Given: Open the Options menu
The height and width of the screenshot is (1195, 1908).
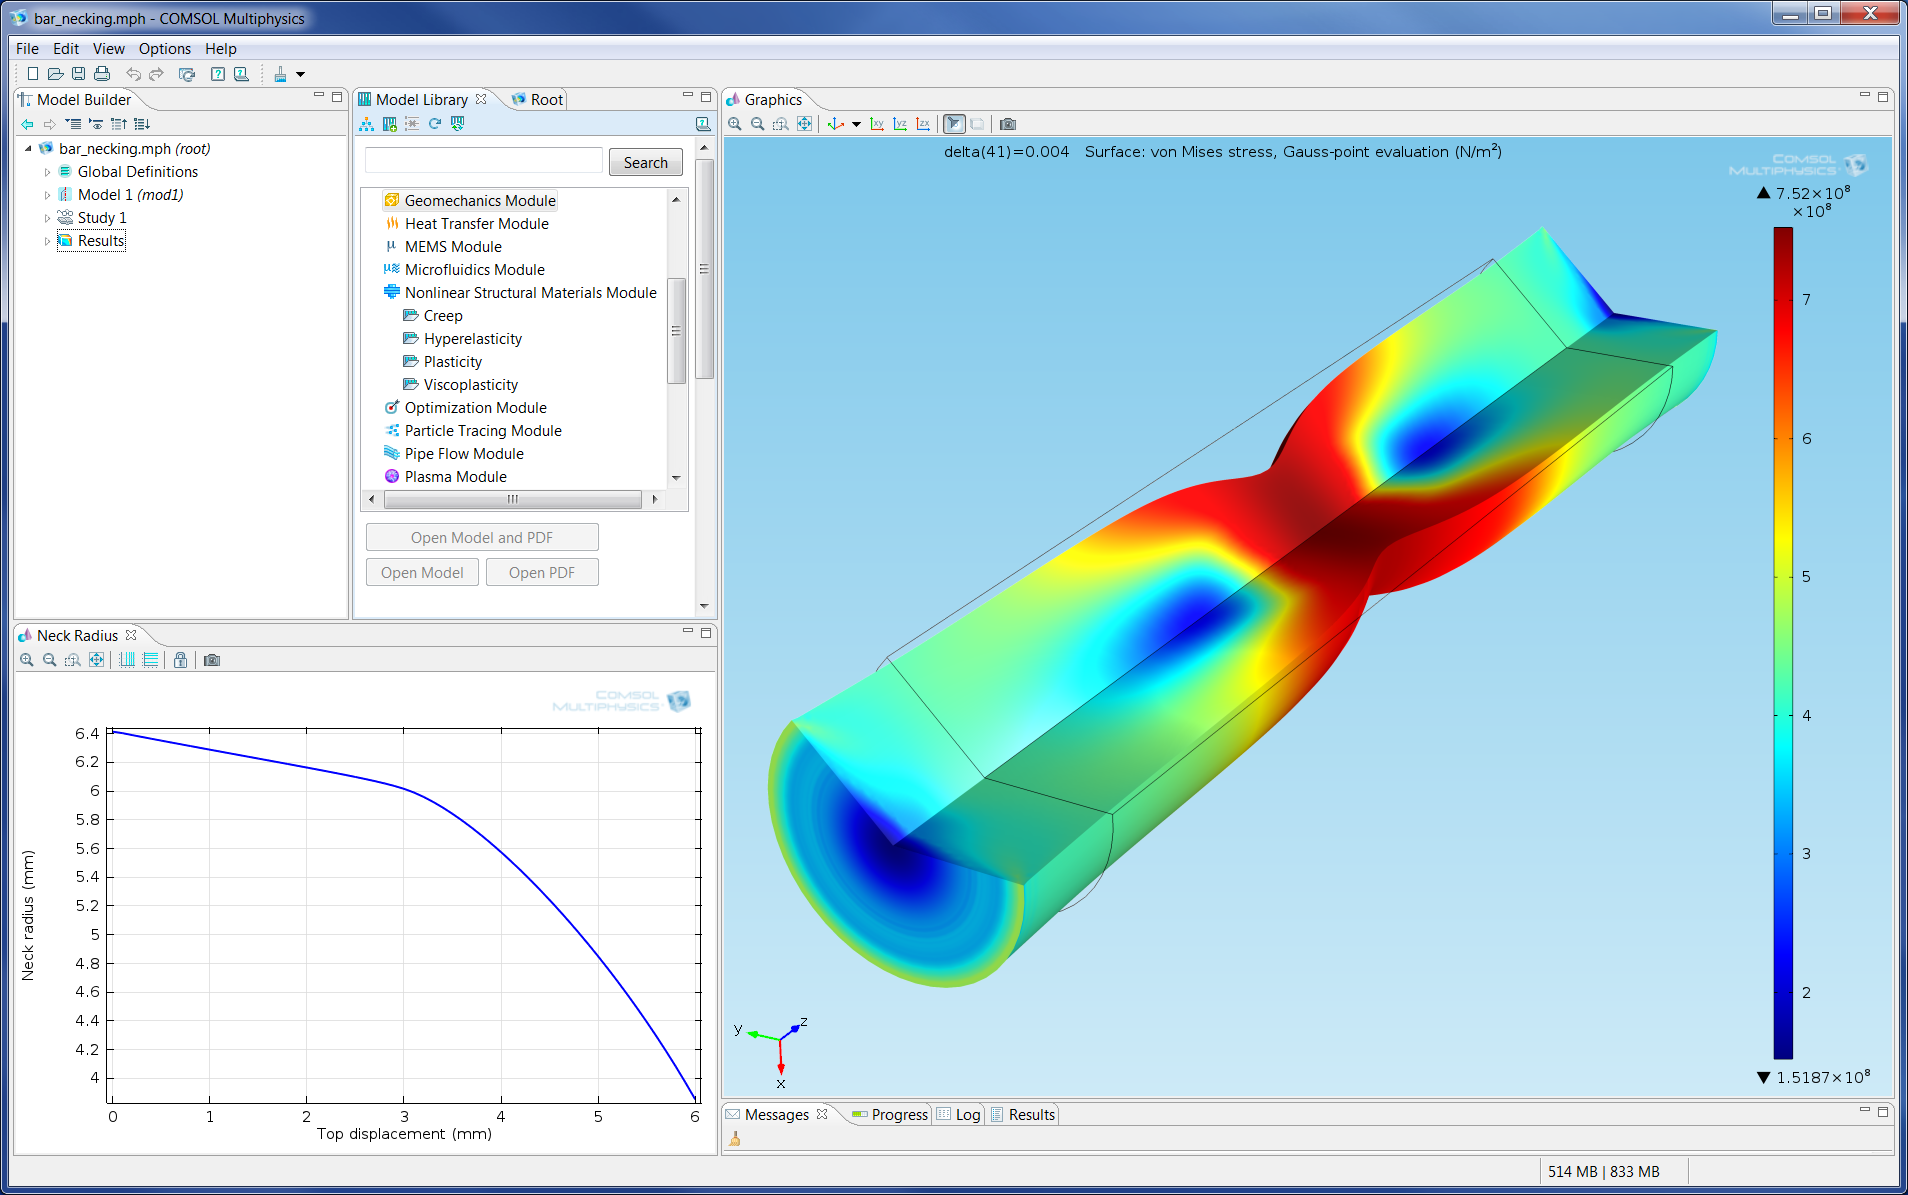Looking at the screenshot, I should pos(165,48).
